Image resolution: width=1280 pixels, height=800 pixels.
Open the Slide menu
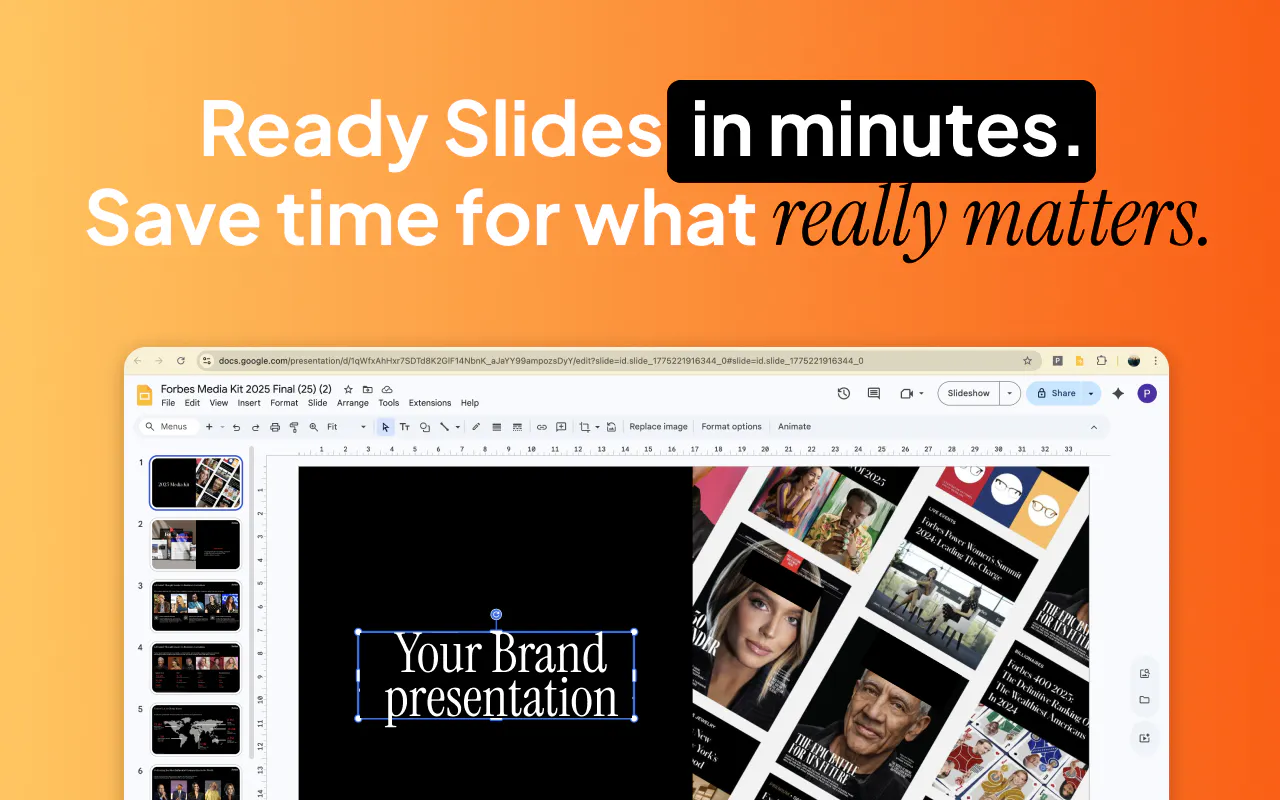click(317, 403)
